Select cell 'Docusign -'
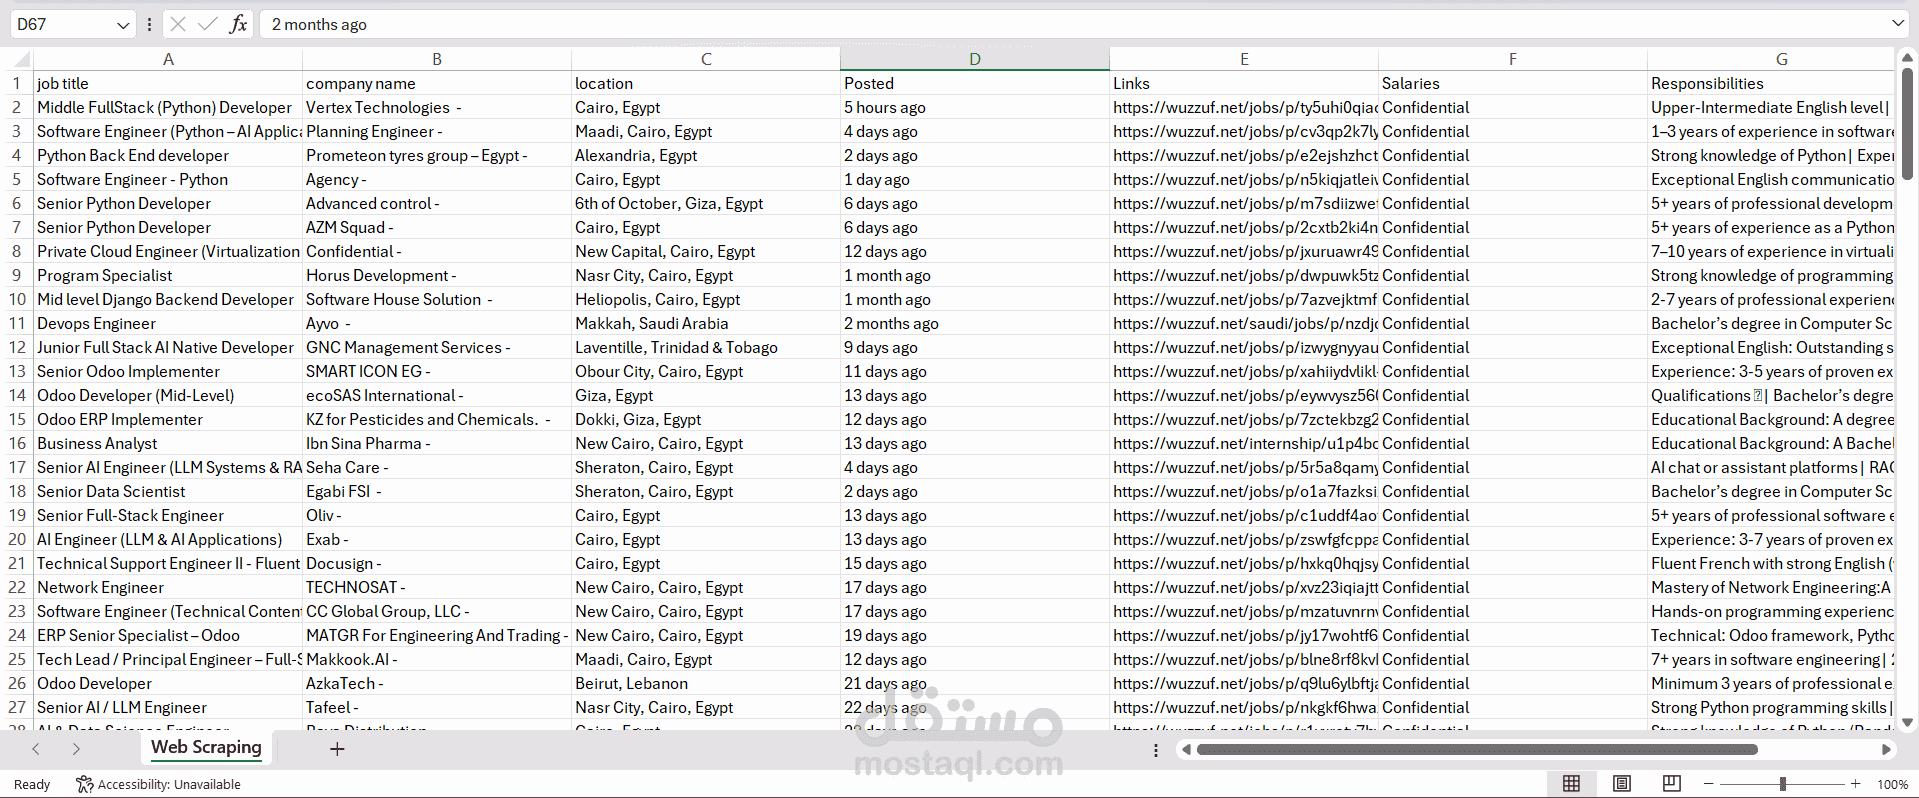Screen dimensions: 1919x798 pos(437,563)
